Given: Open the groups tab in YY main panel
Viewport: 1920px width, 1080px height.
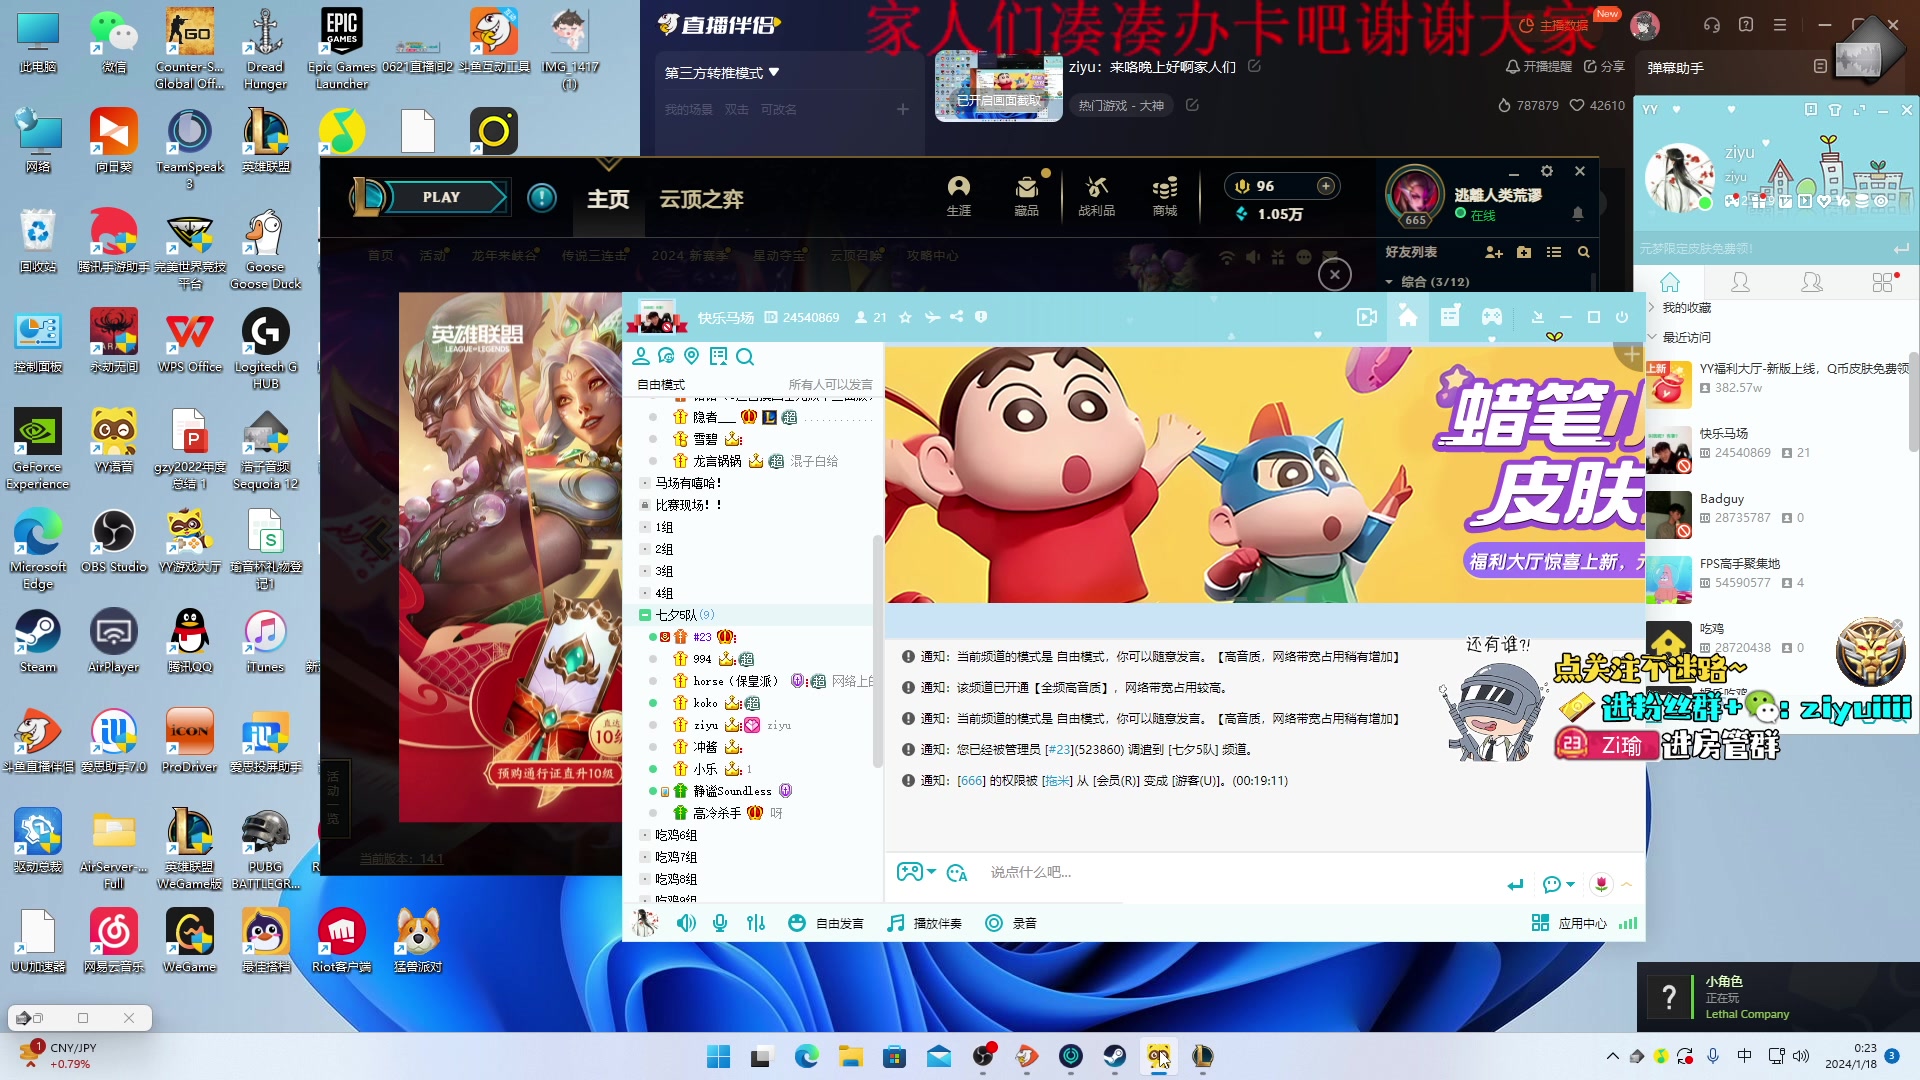Looking at the screenshot, I should [1811, 282].
